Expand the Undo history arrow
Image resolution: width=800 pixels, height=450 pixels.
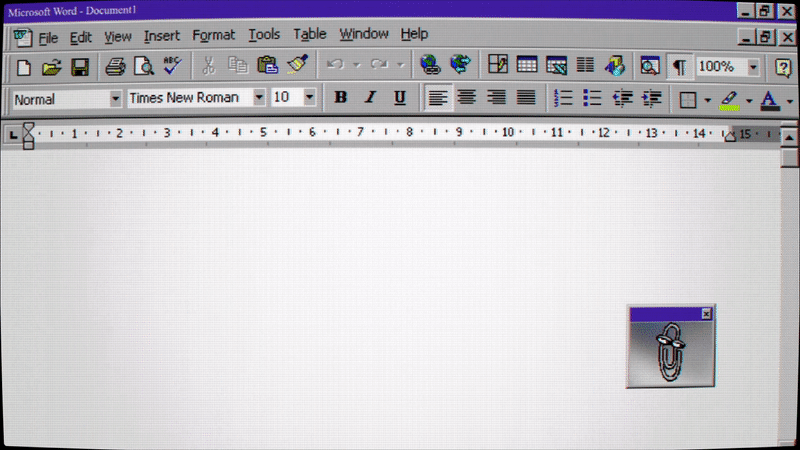(x=357, y=65)
